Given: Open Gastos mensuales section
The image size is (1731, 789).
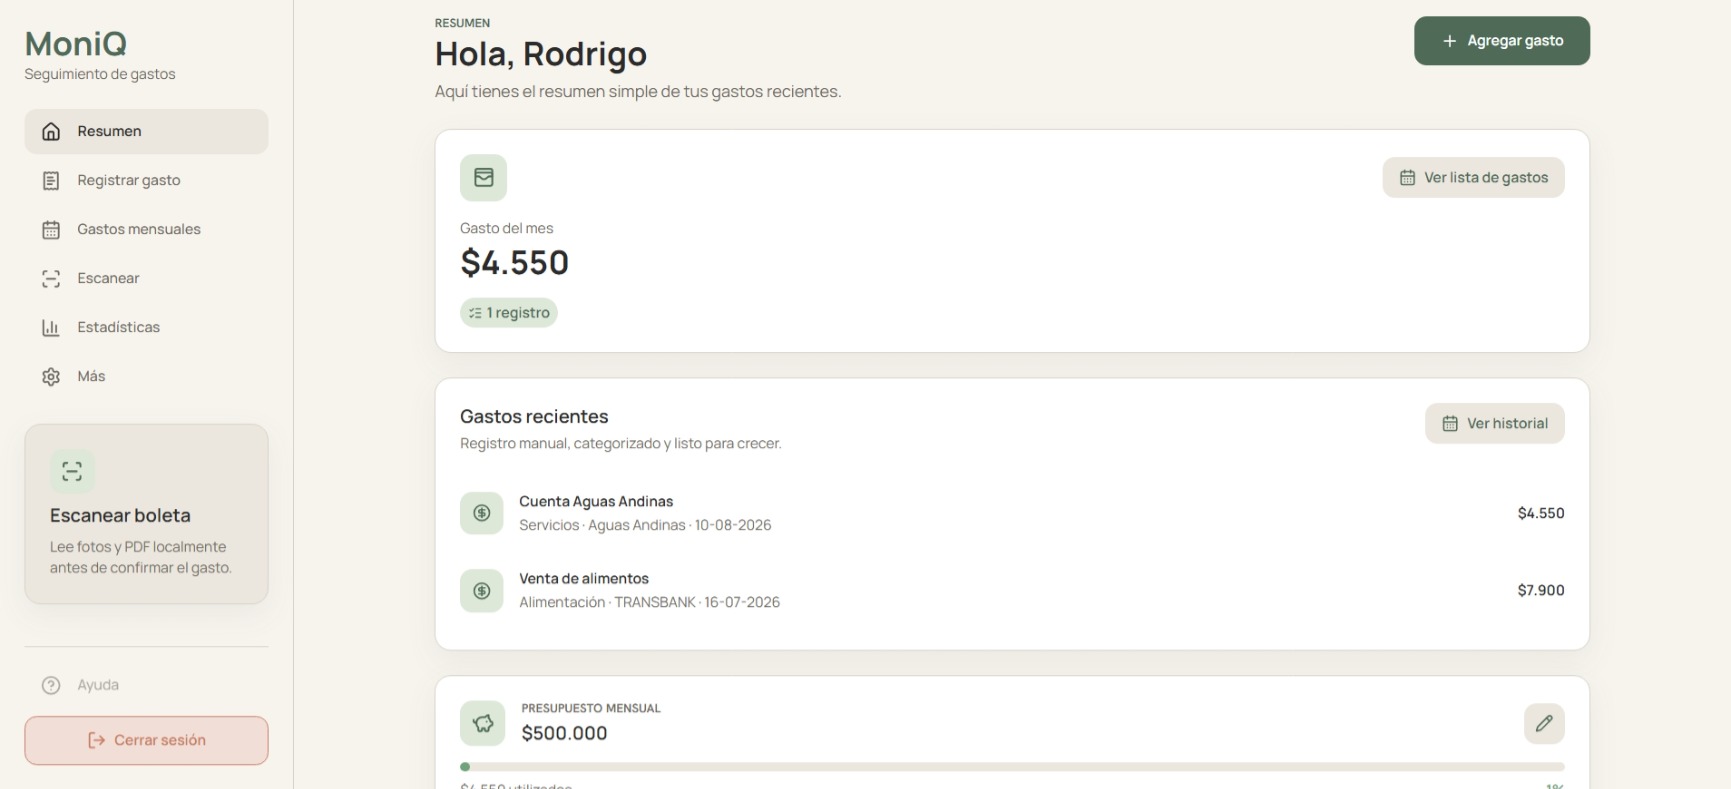Looking at the screenshot, I should point(146,229).
